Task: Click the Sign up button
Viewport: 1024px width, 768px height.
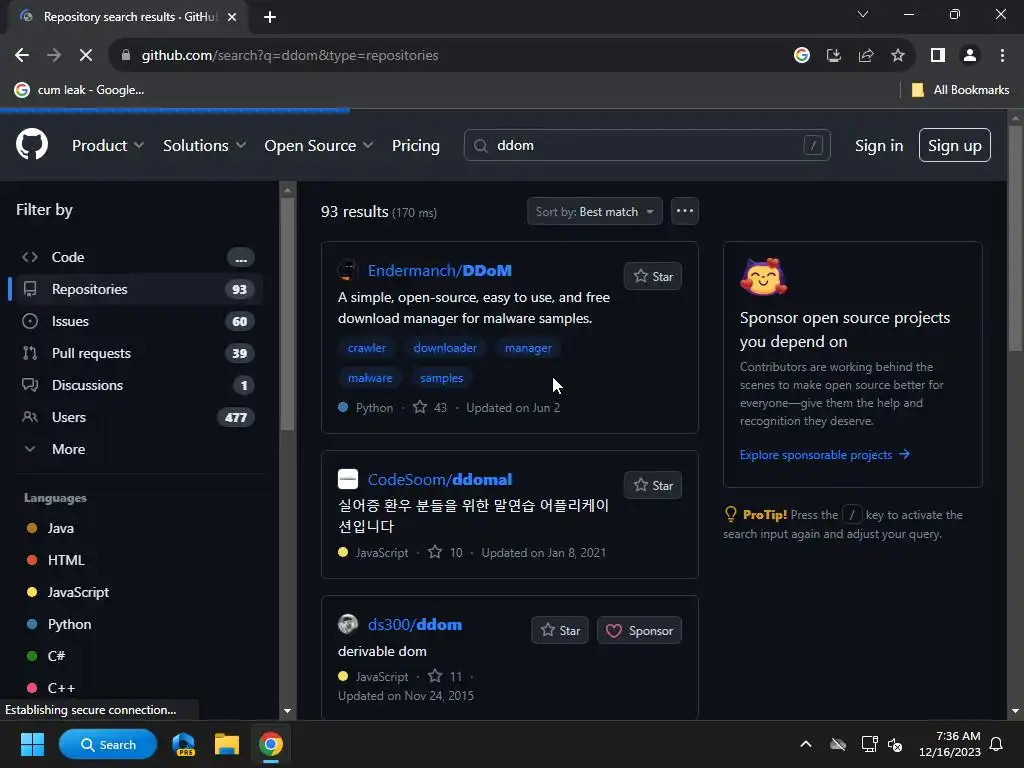Action: pyautogui.click(x=954, y=145)
